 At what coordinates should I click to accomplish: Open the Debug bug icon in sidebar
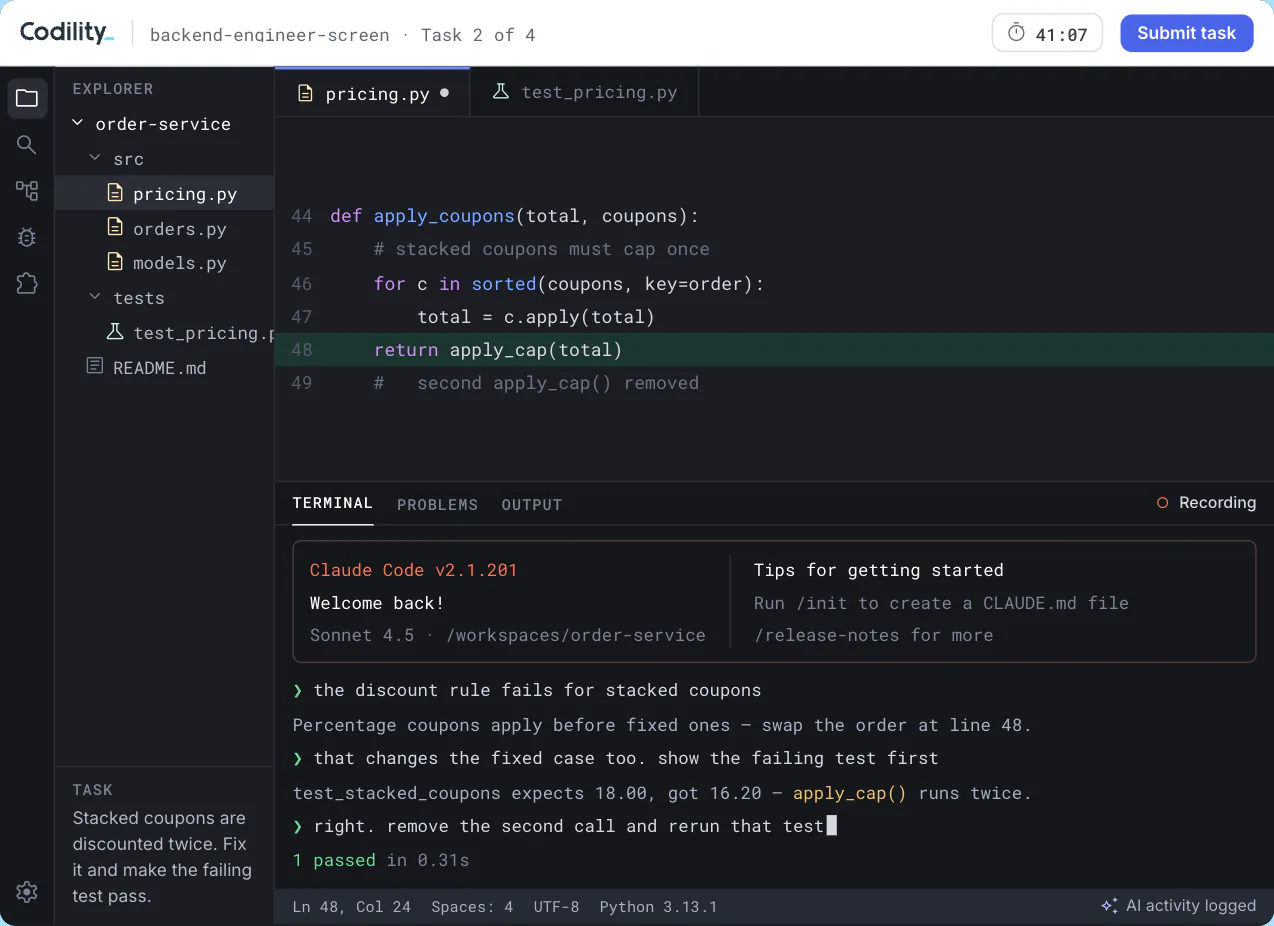(27, 237)
